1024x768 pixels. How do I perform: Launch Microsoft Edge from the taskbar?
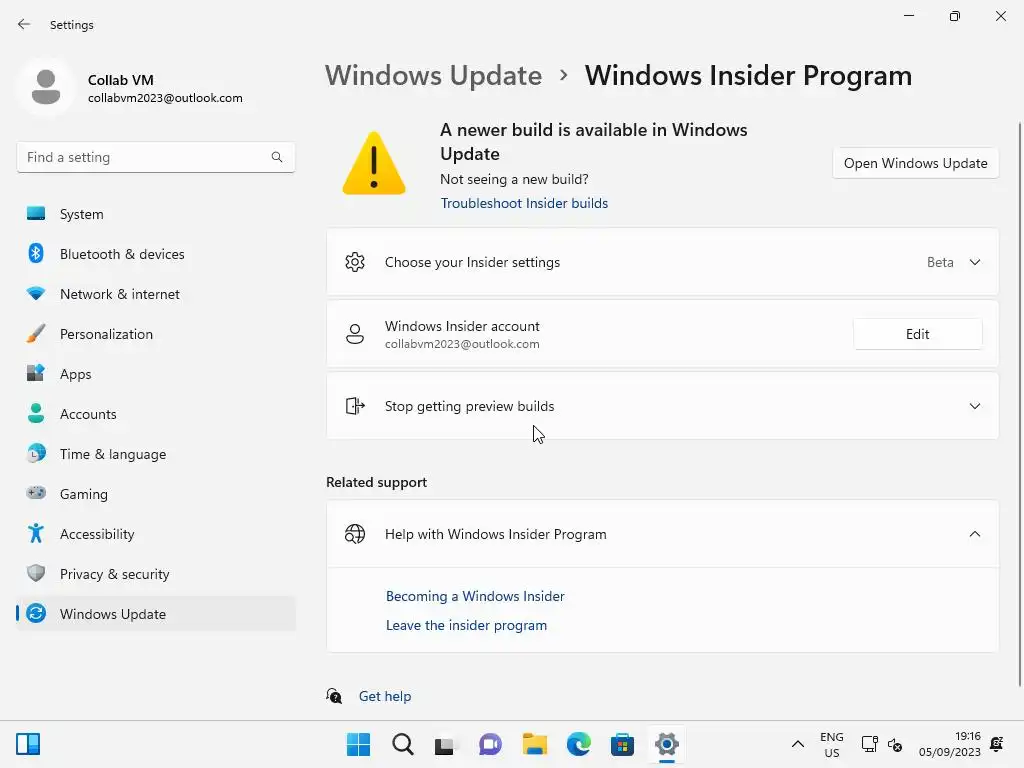[578, 744]
